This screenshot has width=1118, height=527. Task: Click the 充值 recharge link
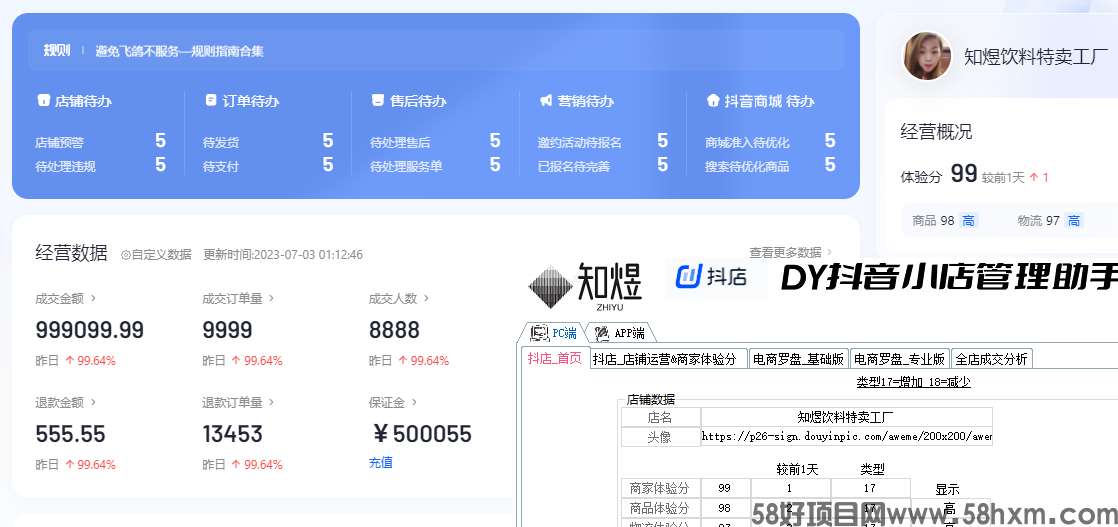(381, 462)
